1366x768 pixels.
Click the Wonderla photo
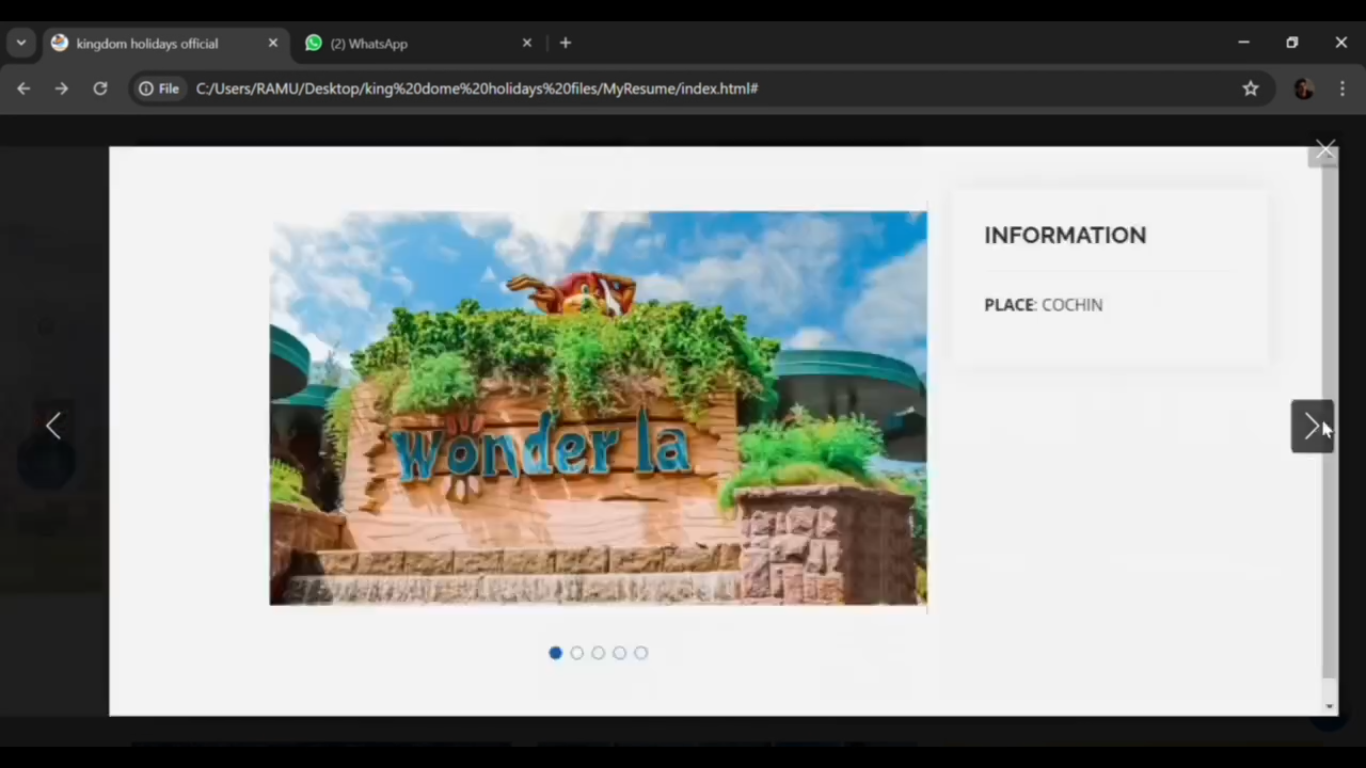598,408
